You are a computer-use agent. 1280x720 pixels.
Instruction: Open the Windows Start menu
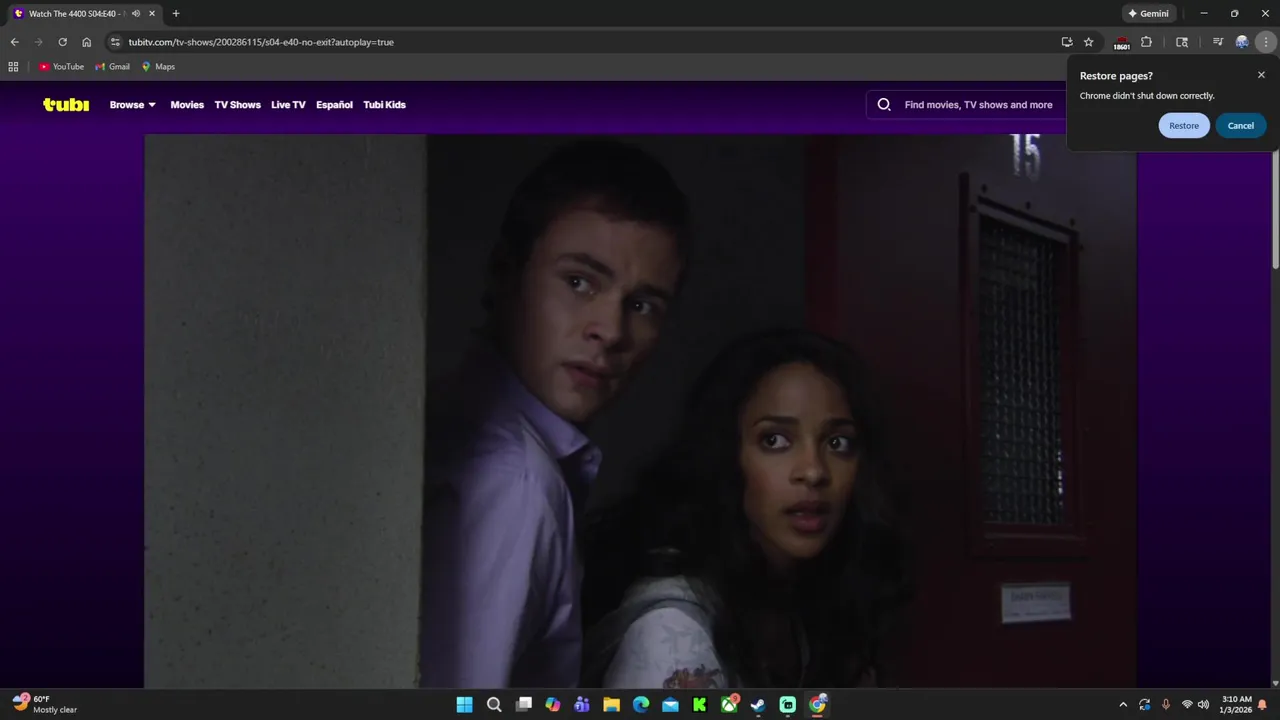click(x=465, y=705)
